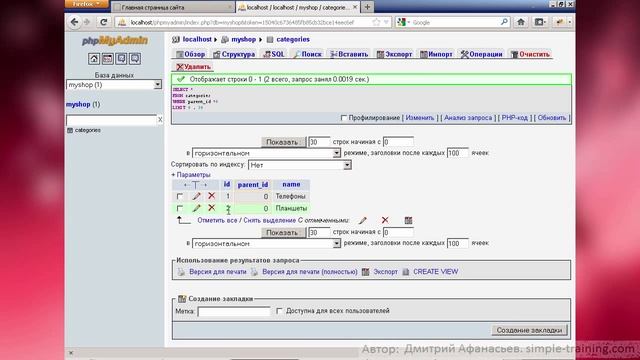Click the export icon for checked rows

click(x=408, y=220)
